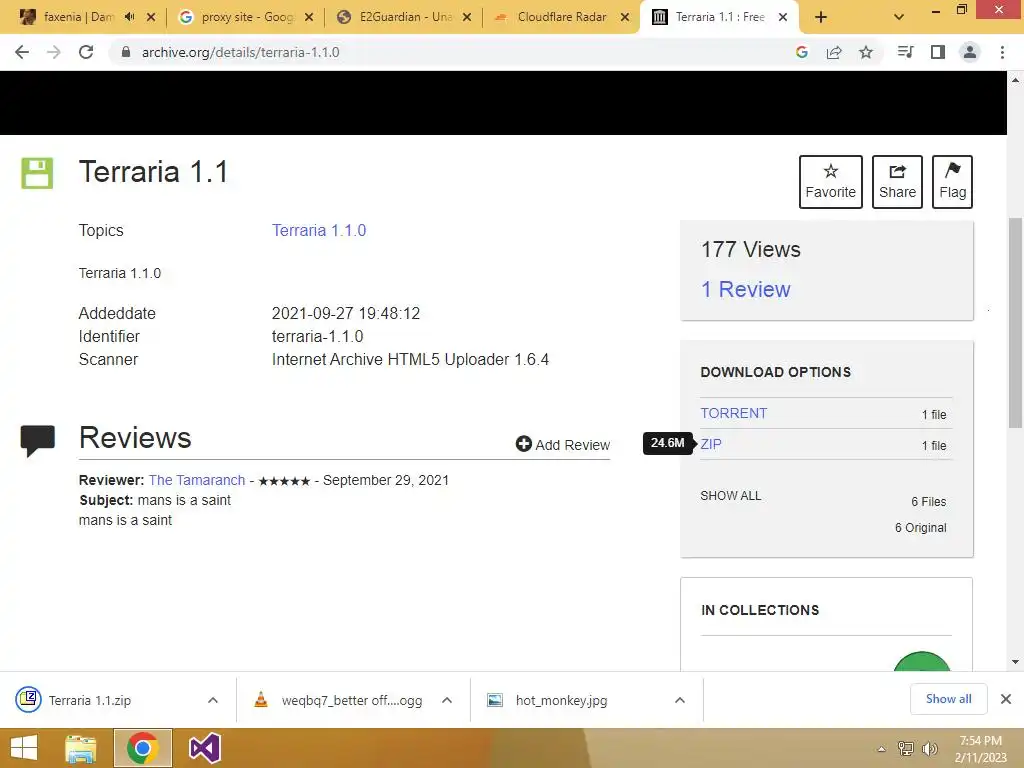Click the scrollbar up arrow

coord(1015,80)
